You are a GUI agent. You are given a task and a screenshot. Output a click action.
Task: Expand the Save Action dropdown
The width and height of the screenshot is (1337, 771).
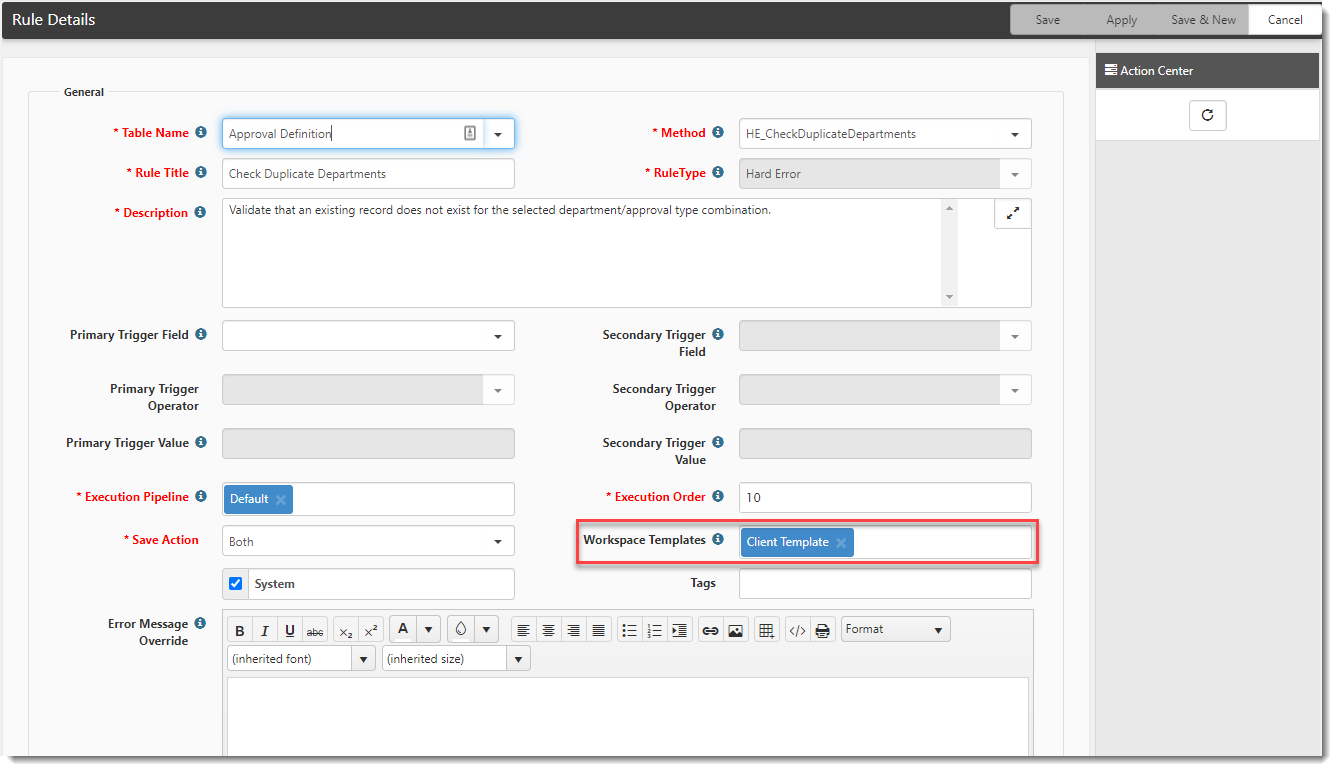coord(497,542)
